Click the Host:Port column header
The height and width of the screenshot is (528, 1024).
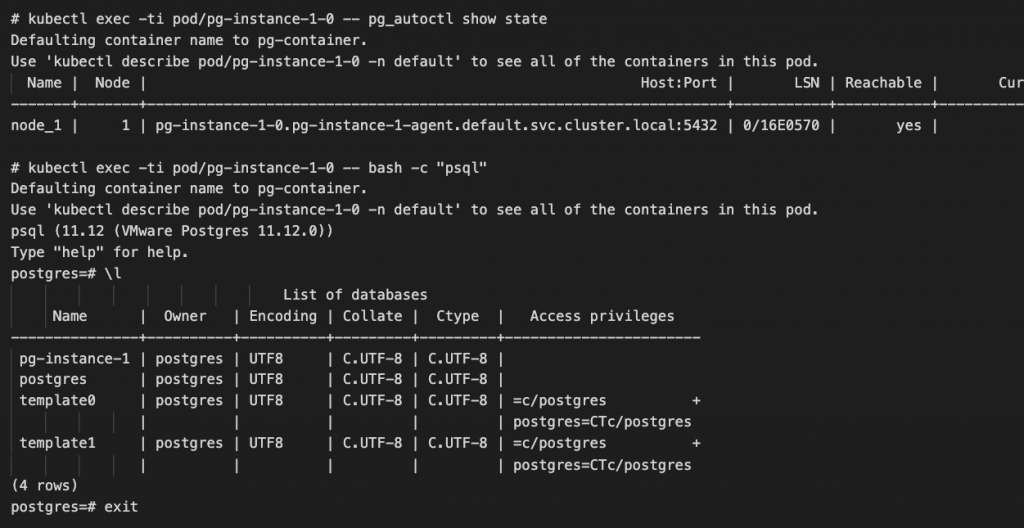(x=678, y=83)
